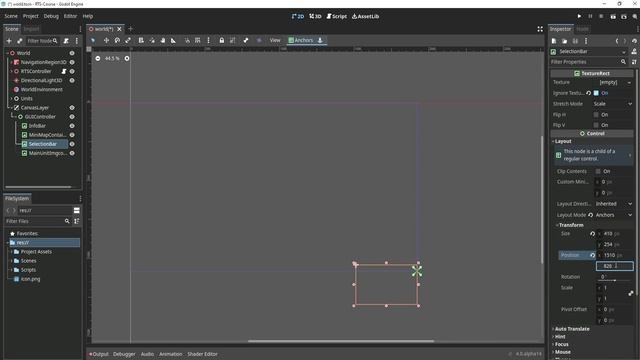Screen dimensions: 640x360
Task: Go back in Inspector object history
Action: [x=617, y=41]
